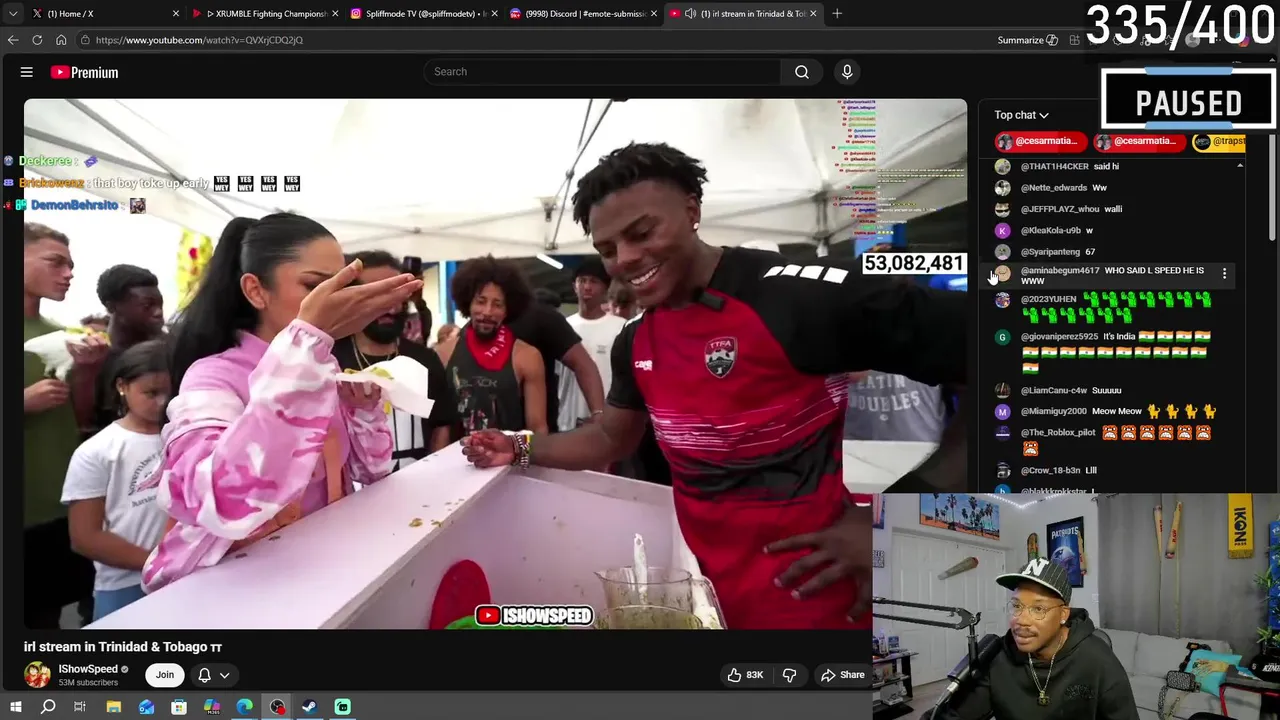
Task: Open Task View on the taskbar
Action: 80,707
